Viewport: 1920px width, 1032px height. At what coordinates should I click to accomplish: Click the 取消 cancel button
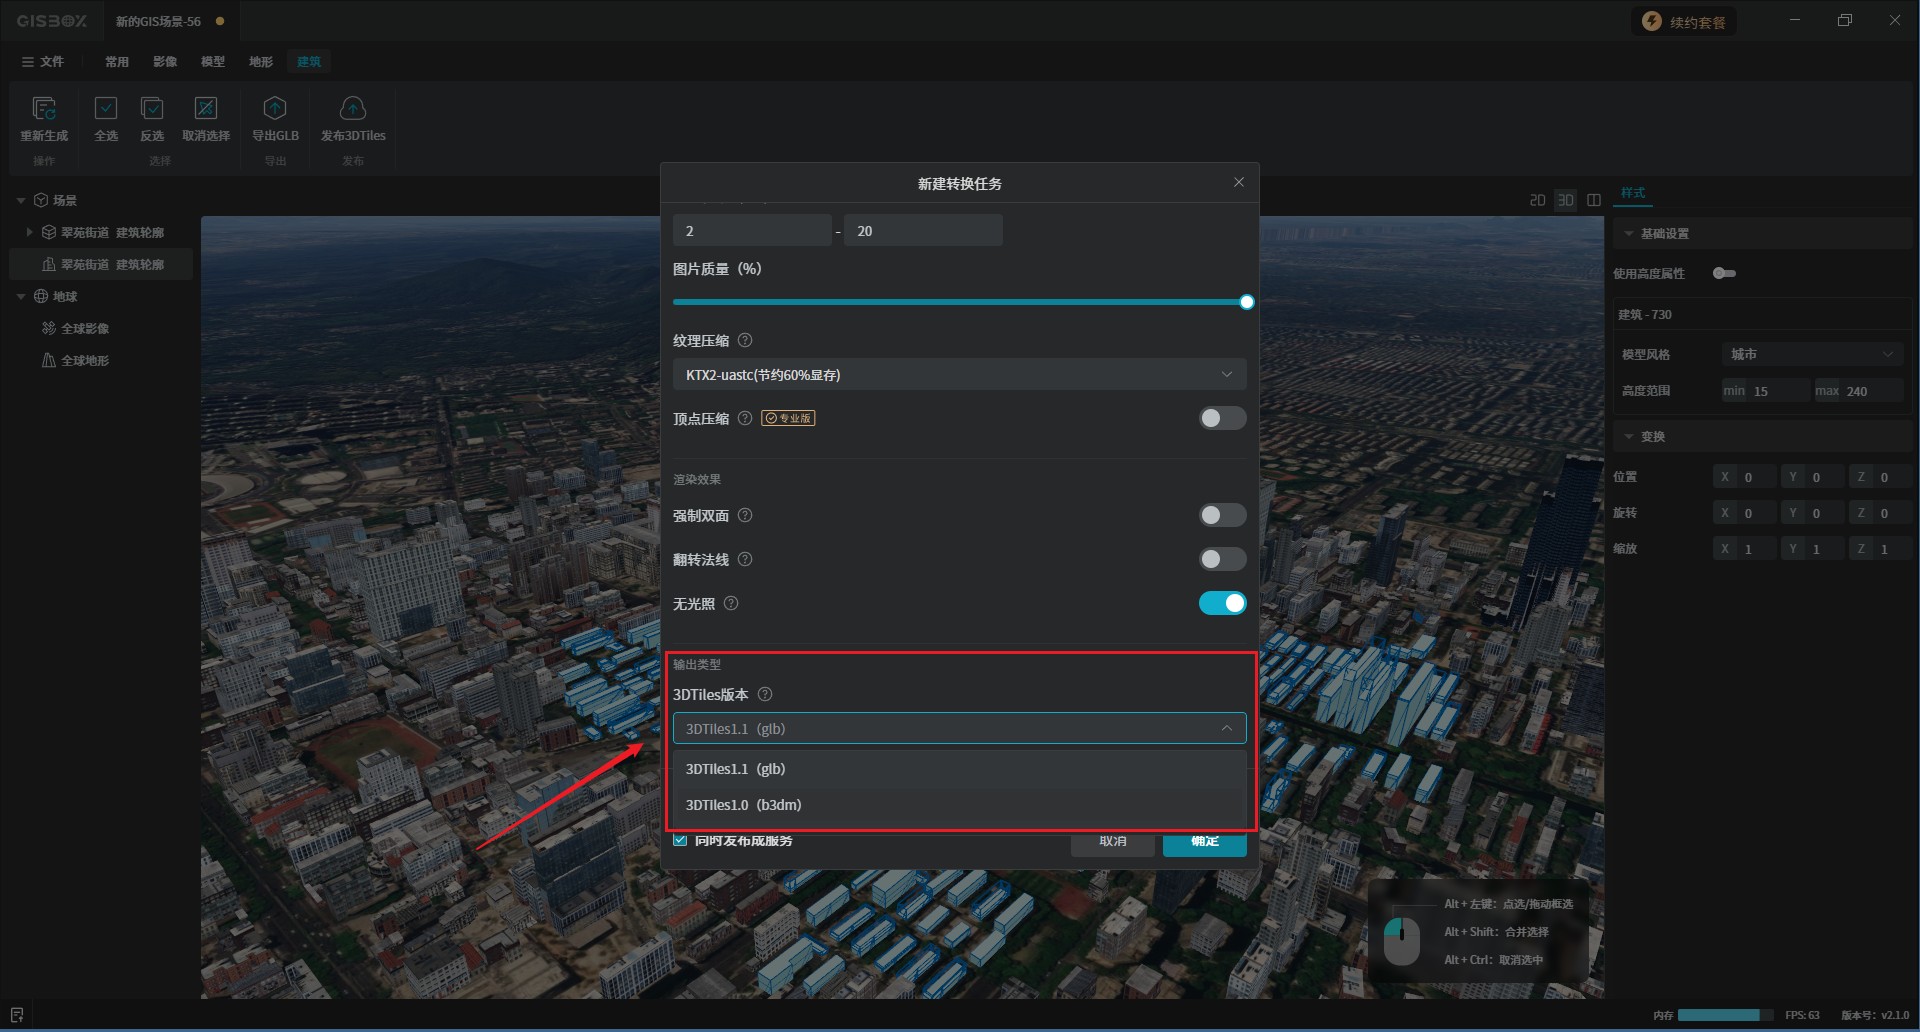1113,843
